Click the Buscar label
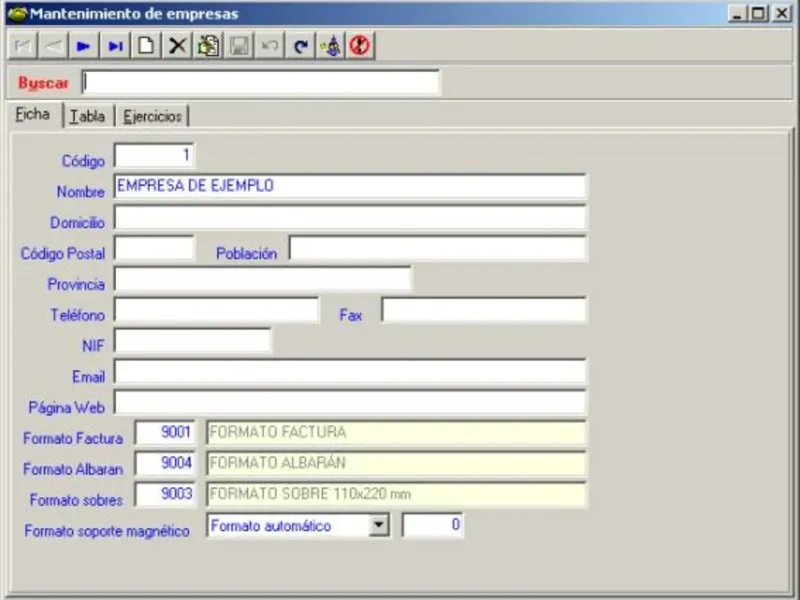 coord(43,83)
